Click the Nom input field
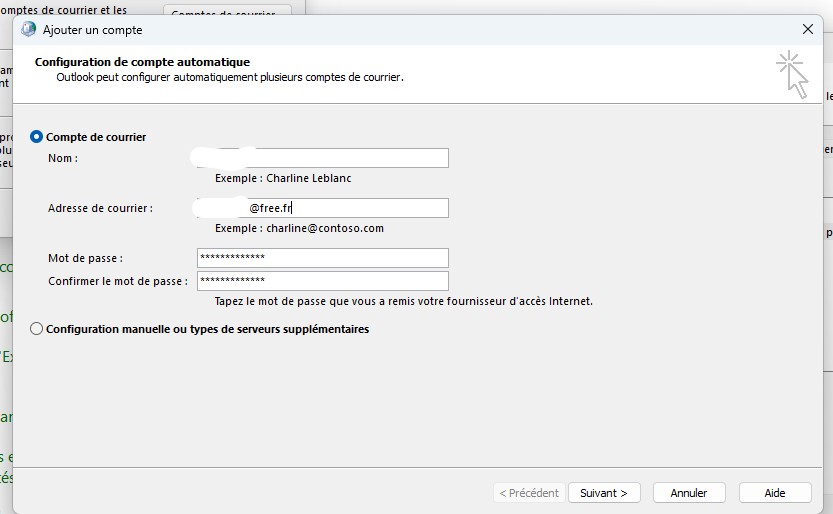Image resolution: width=833 pixels, height=514 pixels. click(x=322, y=158)
